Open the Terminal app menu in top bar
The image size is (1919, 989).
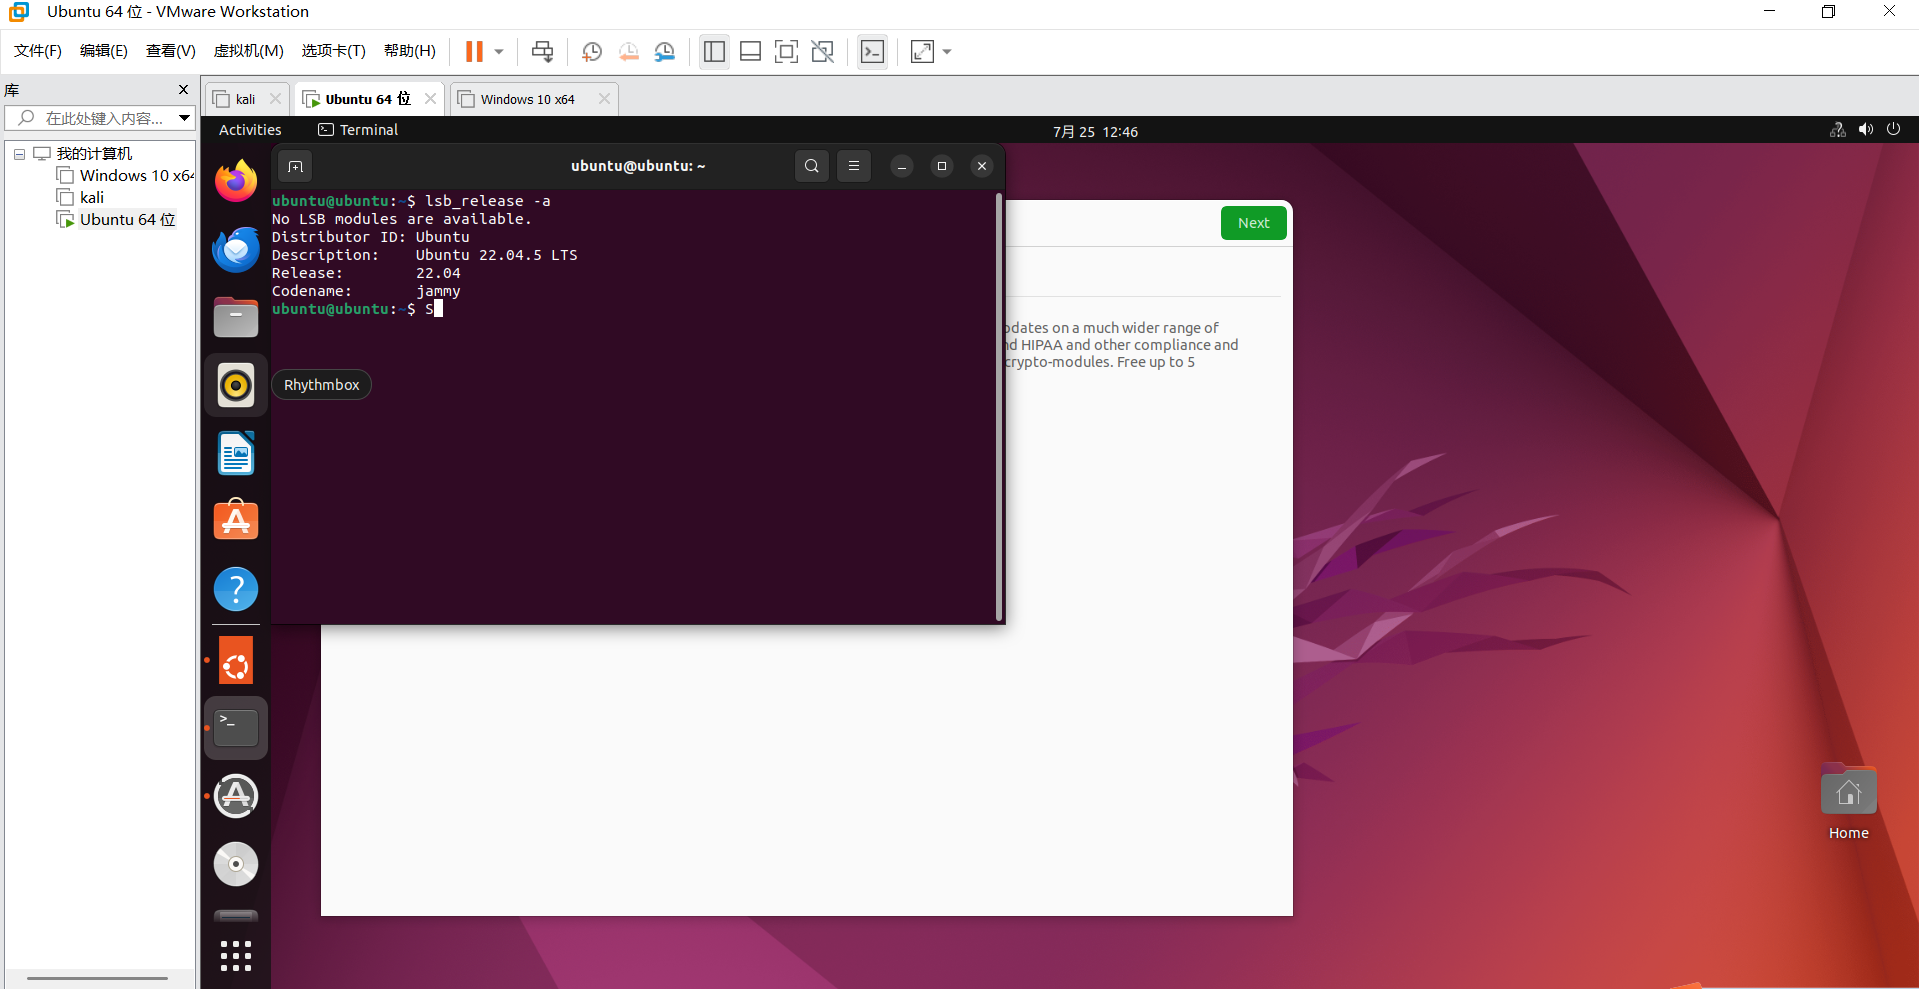coord(358,130)
